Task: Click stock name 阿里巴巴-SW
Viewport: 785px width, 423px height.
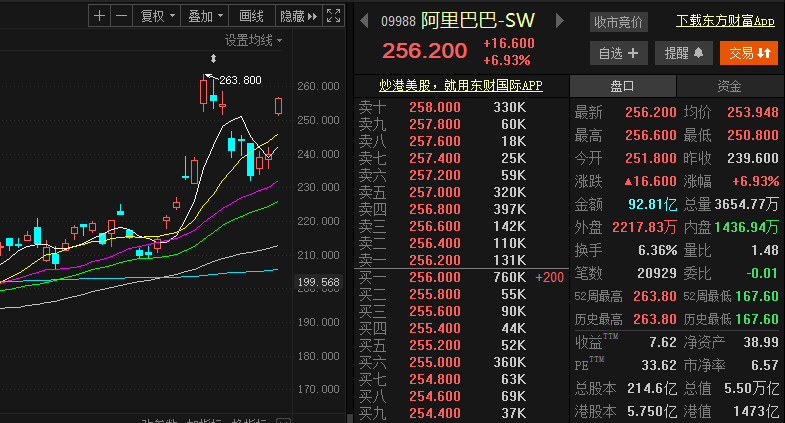Action: (x=478, y=21)
